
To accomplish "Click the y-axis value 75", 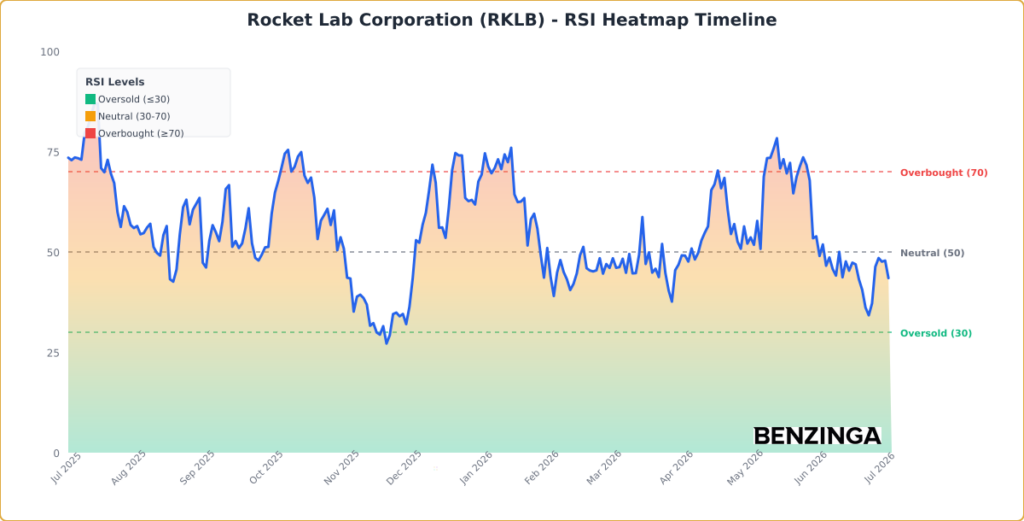I will [53, 152].
